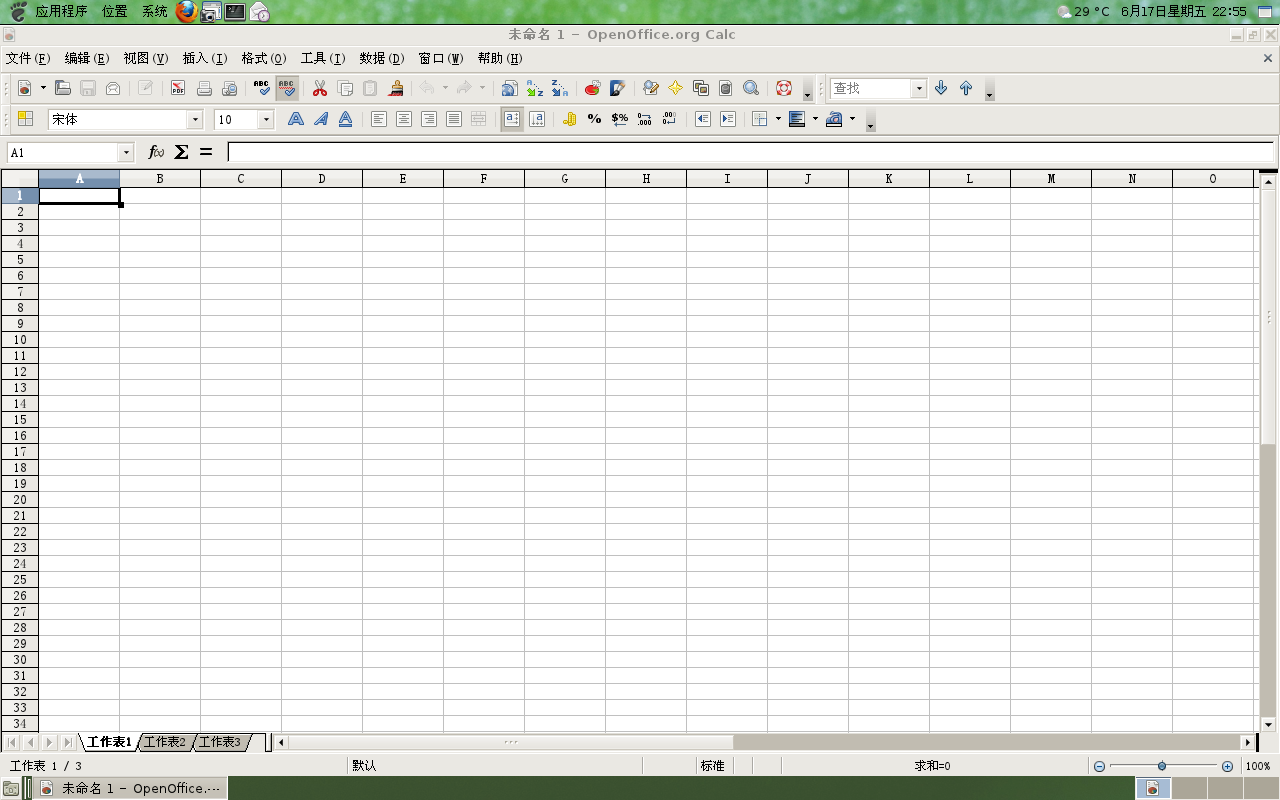Toggle left-to-right text direction icon

(512, 119)
